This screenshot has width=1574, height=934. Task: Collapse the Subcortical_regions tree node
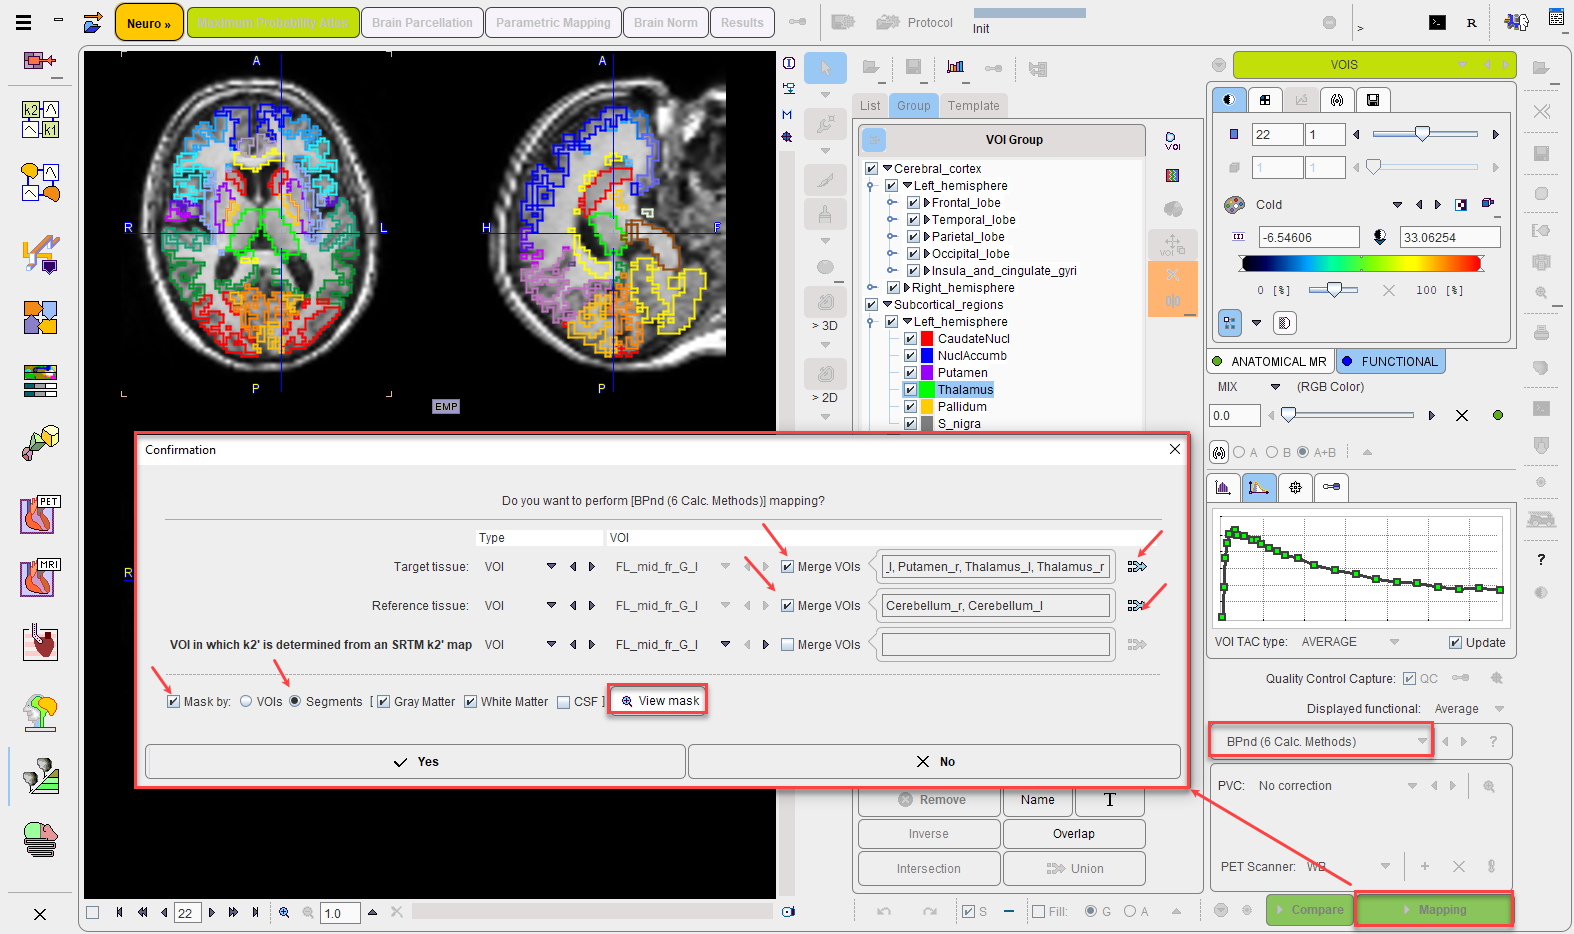tap(887, 305)
